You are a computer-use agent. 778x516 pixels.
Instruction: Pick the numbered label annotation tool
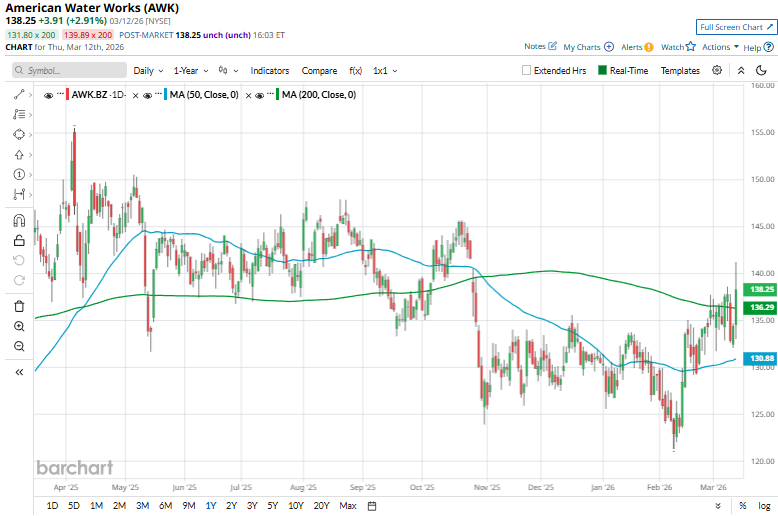(x=19, y=175)
